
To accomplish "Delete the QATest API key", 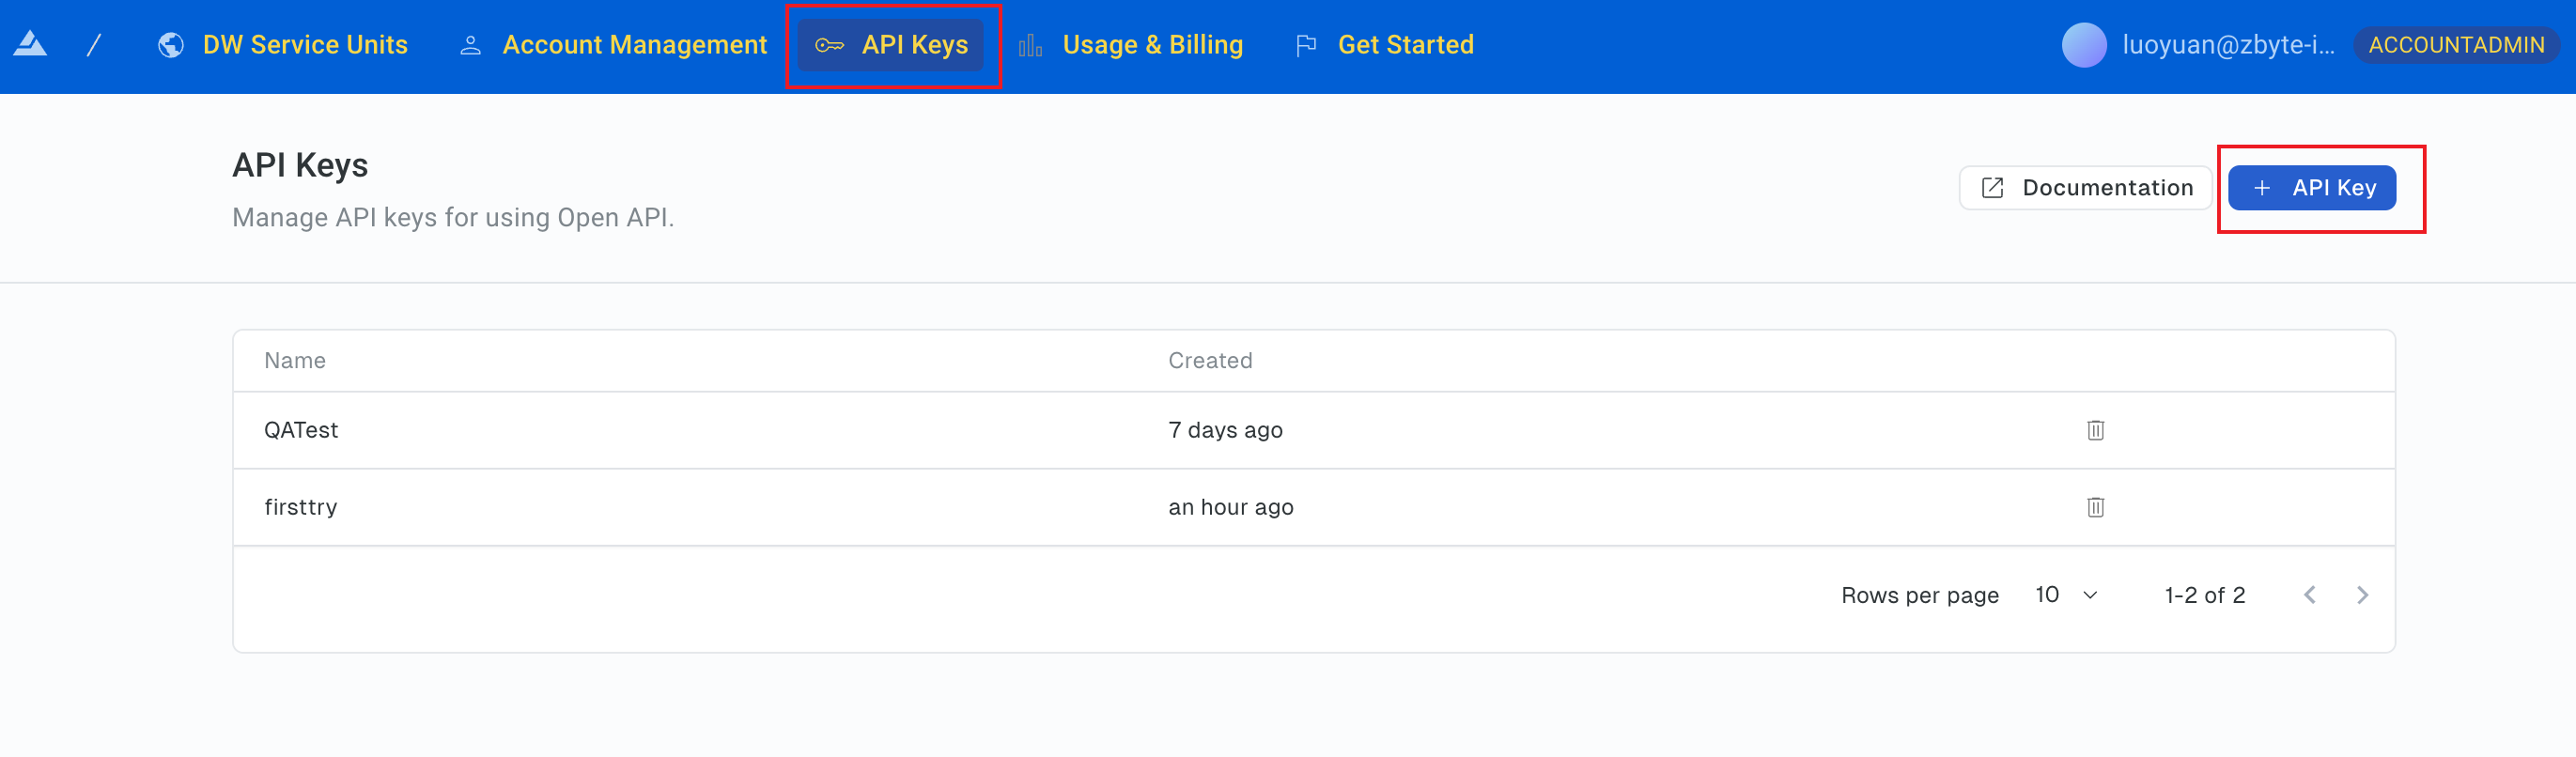I will point(2095,430).
